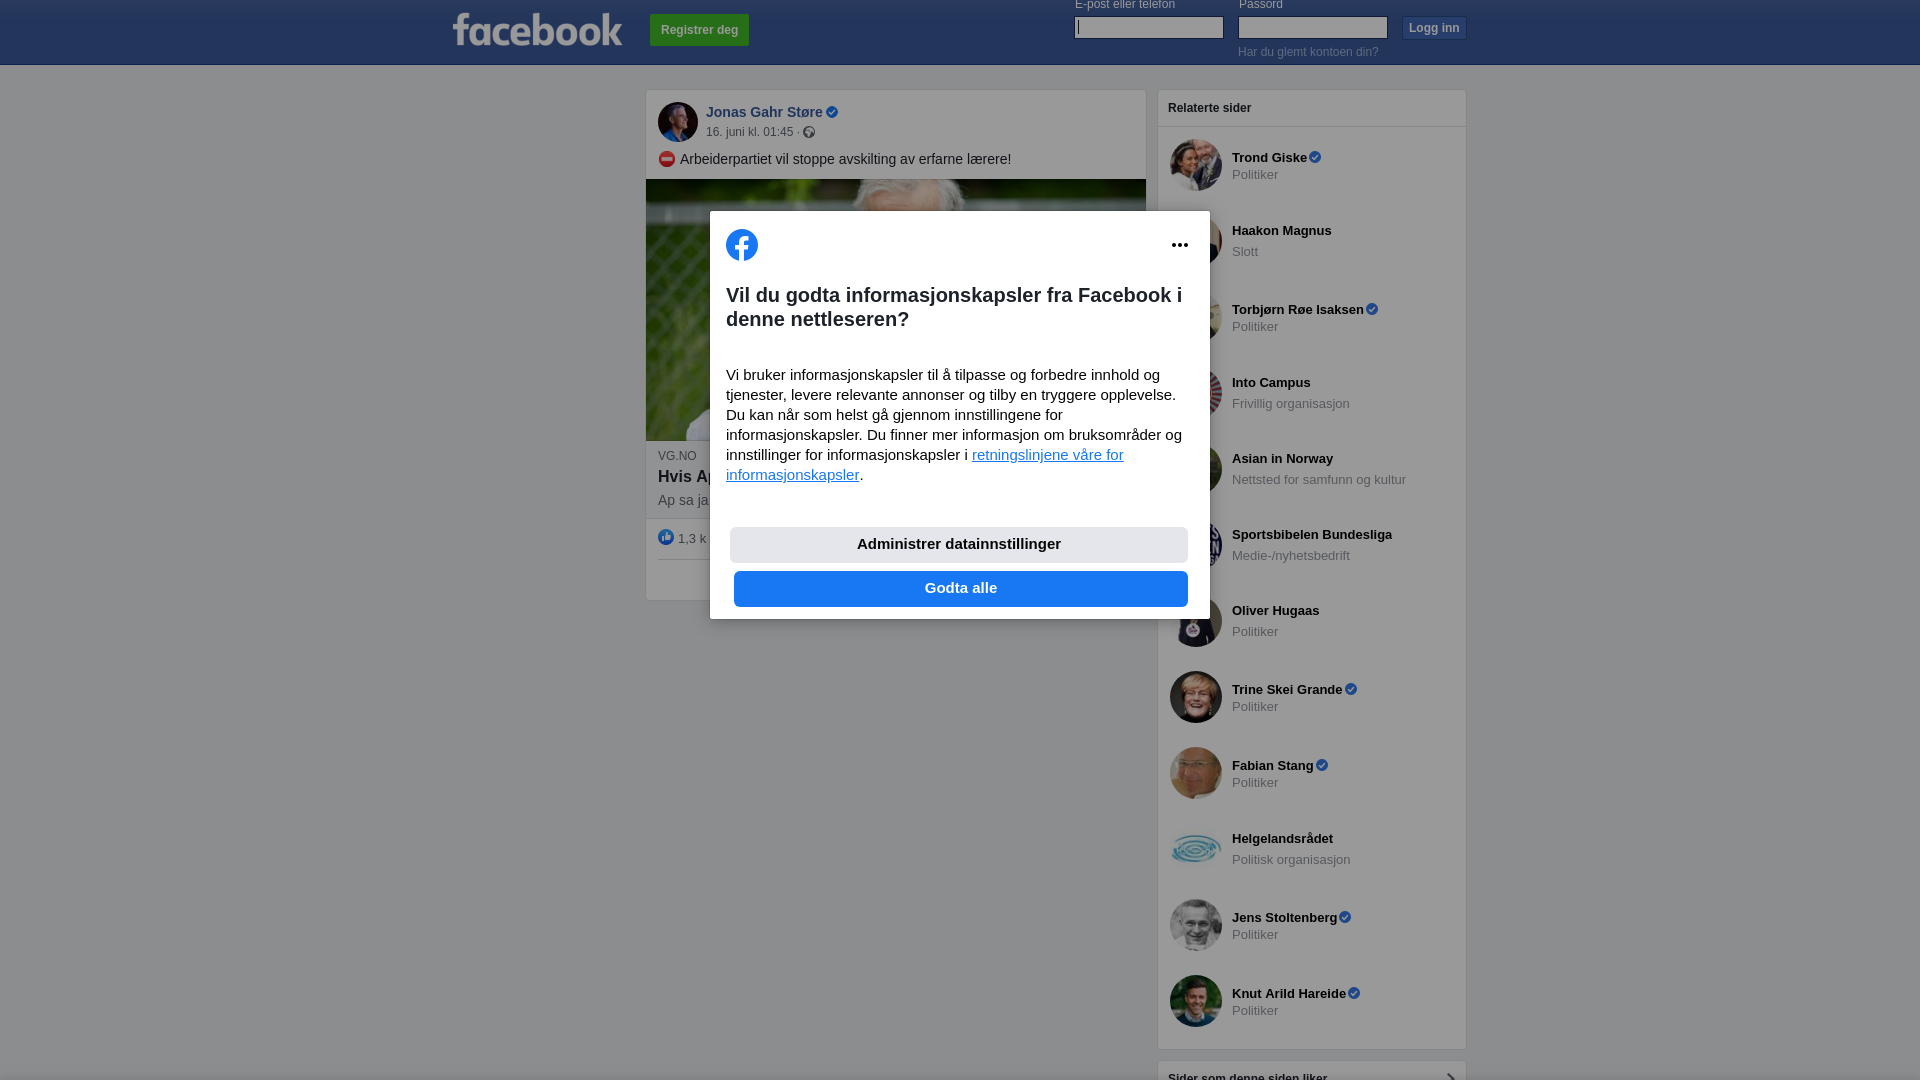Open Trond Giske's page link
The height and width of the screenshot is (1080, 1920).
coord(1269,157)
